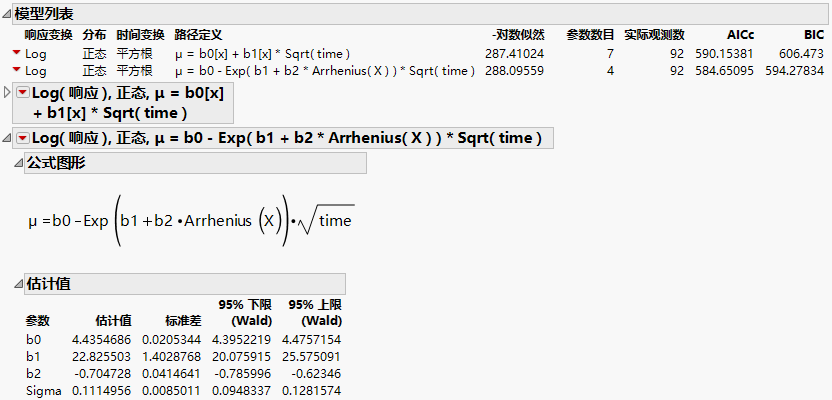Expand the collapsed b0[x] + b1[x] model outline
This screenshot has width=832, height=400.
[x=8, y=93]
